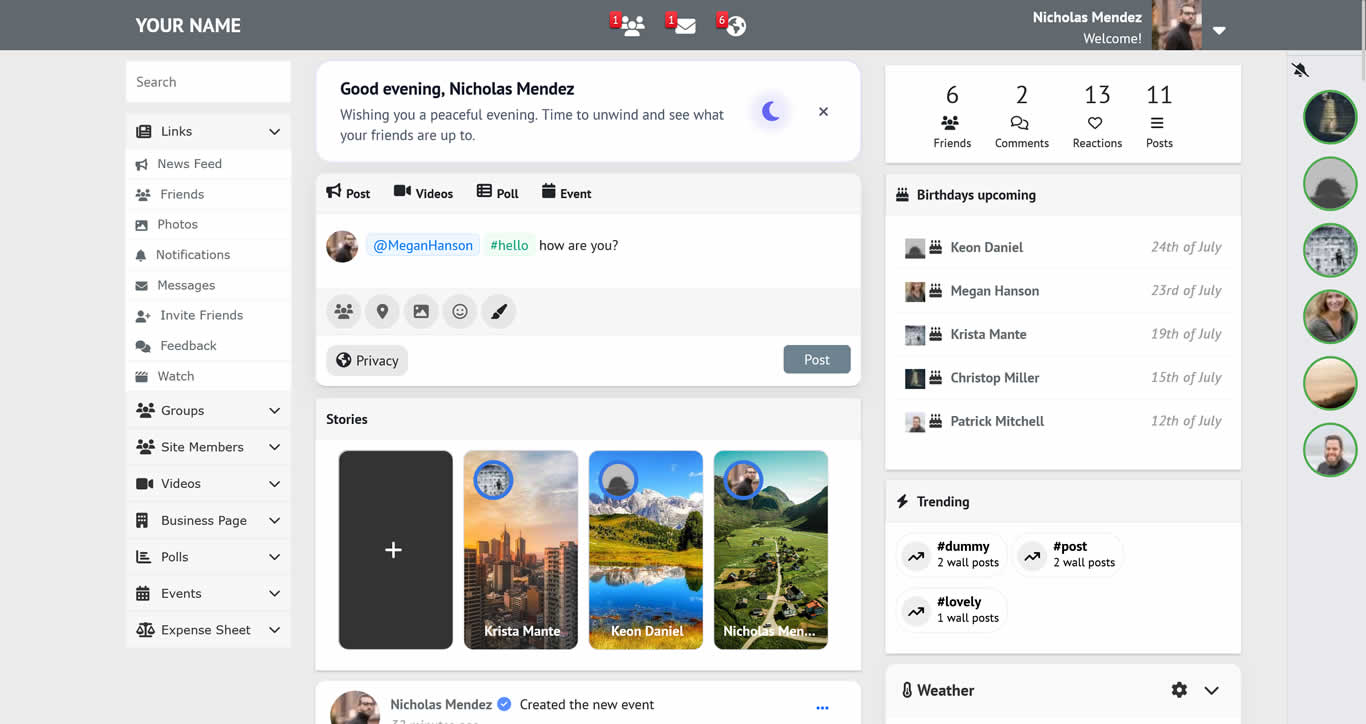
Task: Click the muted bell icon above the contacts list
Action: point(1300,70)
